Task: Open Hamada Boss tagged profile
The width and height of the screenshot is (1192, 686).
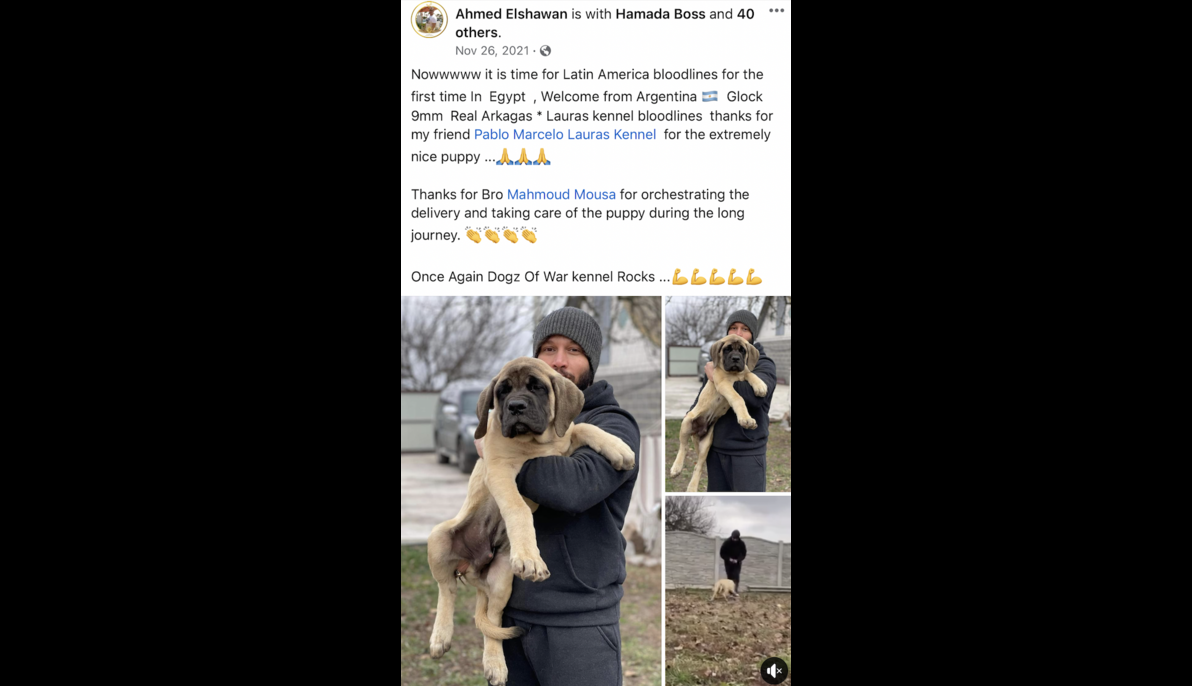Action: pyautogui.click(x=660, y=14)
